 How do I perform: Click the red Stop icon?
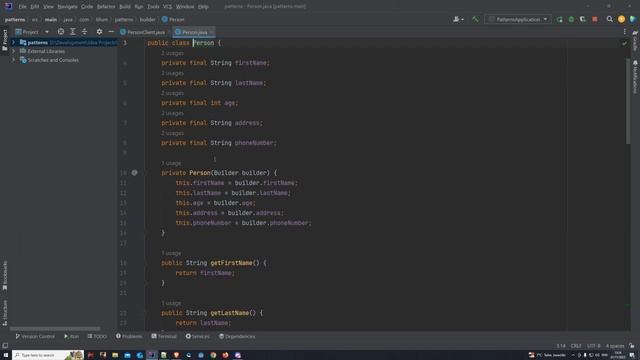(595, 19)
